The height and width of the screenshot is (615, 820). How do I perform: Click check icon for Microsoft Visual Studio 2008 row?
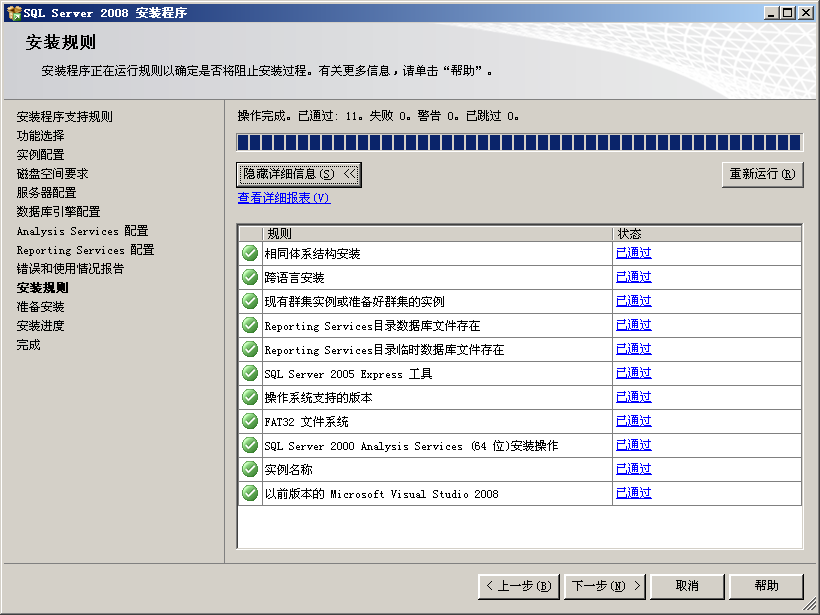coord(250,493)
